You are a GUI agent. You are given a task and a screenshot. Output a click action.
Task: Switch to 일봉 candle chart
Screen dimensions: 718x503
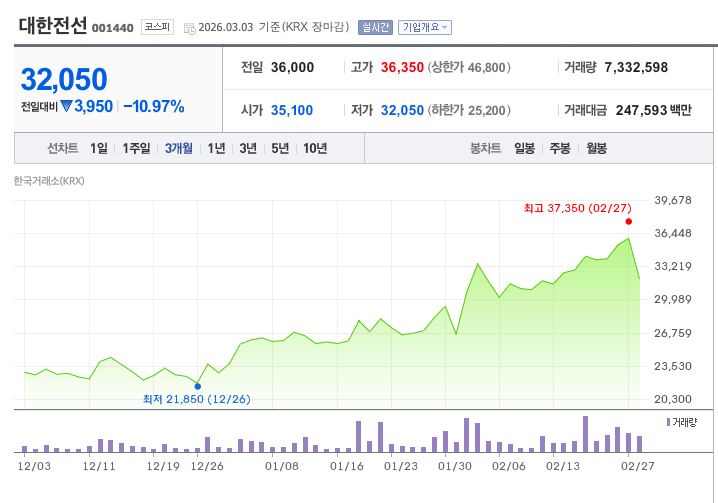[524, 148]
